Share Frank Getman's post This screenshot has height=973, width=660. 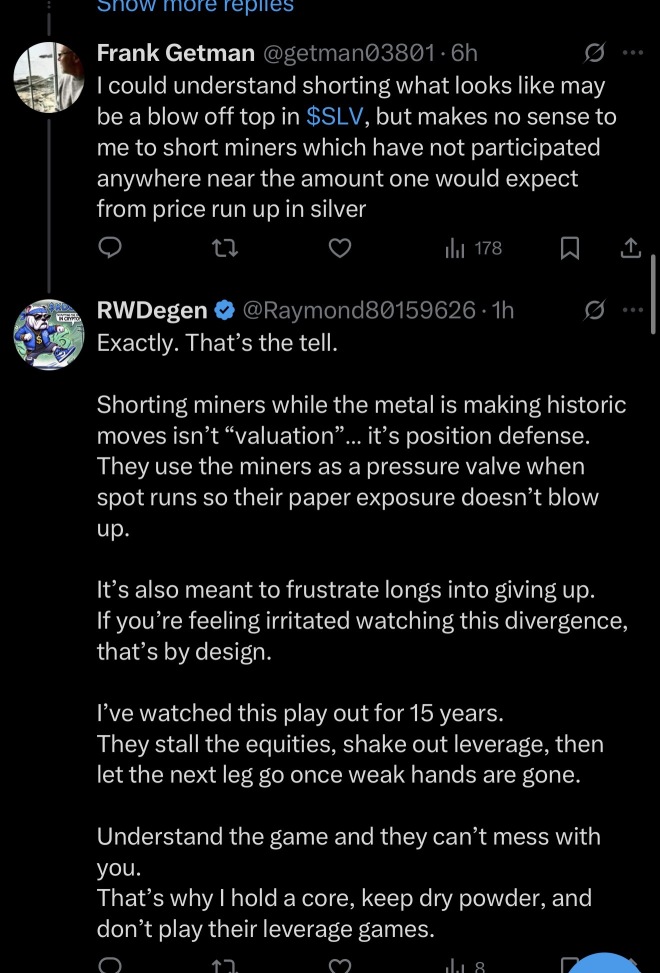(x=630, y=248)
